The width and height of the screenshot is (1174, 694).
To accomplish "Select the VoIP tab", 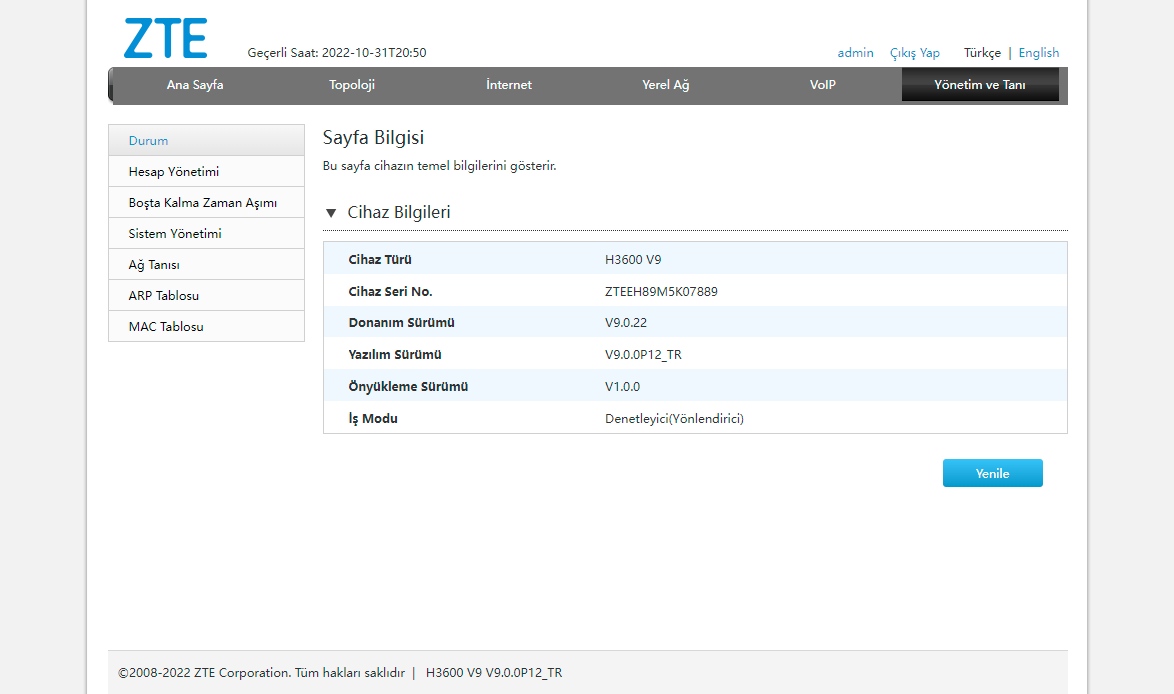I will [823, 85].
